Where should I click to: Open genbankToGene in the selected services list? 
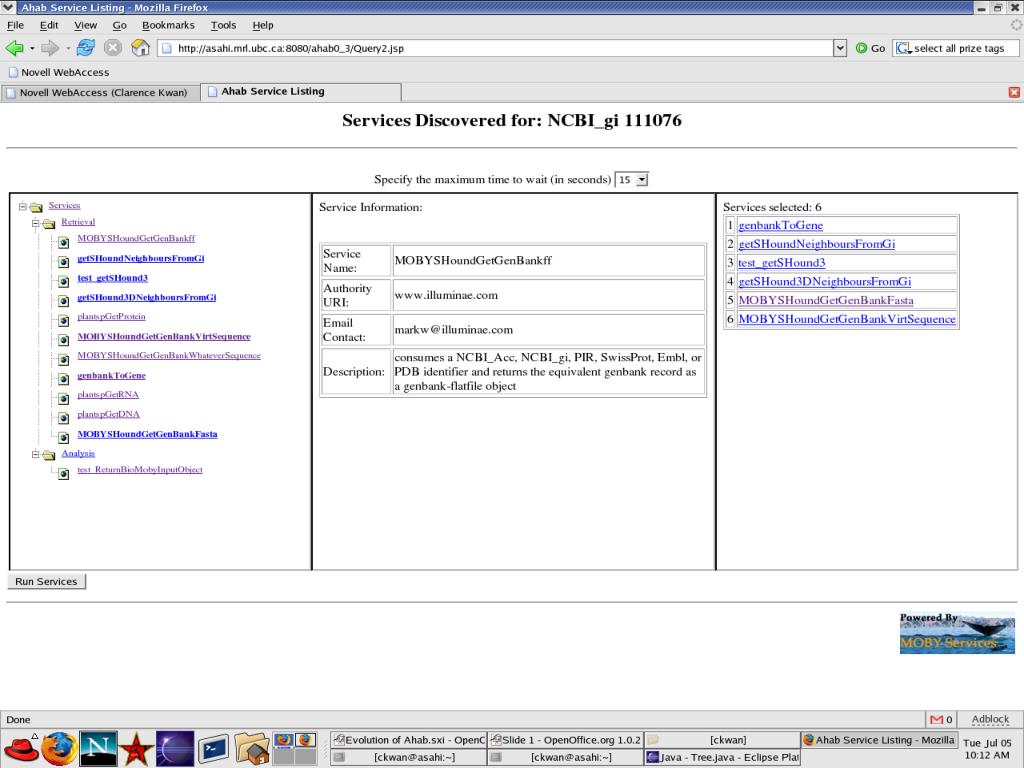780,225
